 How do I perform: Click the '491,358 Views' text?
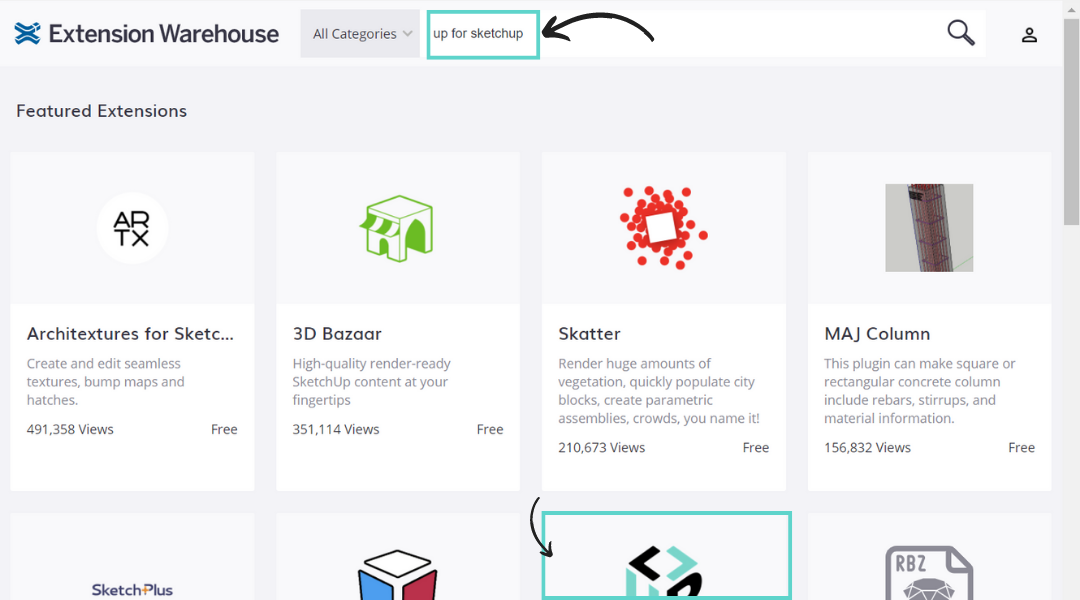click(70, 429)
